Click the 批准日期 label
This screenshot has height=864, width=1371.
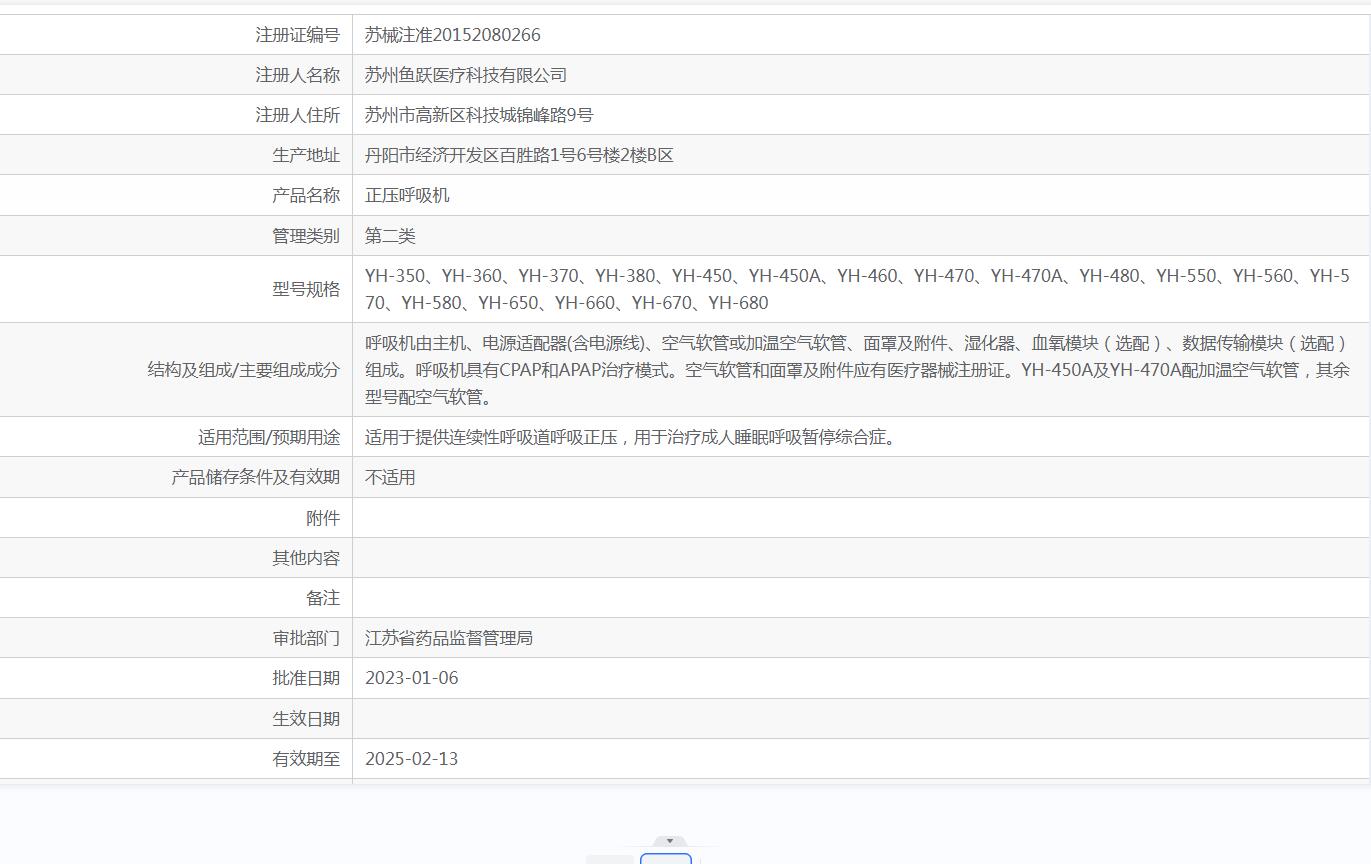pyautogui.click(x=306, y=678)
